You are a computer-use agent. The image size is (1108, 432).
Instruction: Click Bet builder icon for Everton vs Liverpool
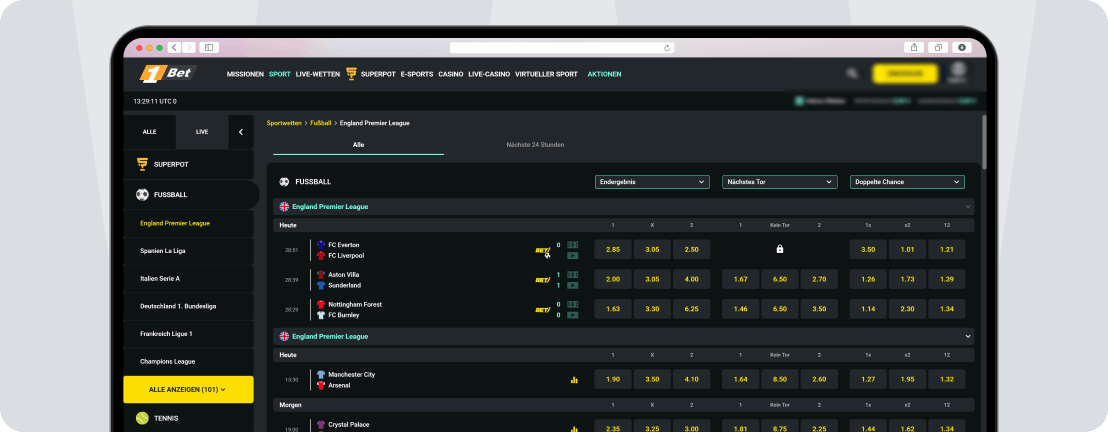[x=543, y=250]
